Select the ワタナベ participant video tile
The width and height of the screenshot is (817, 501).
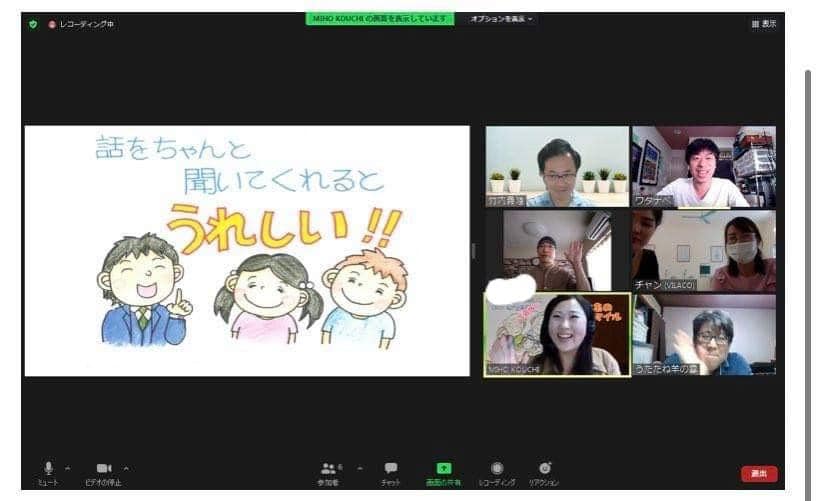703,166
